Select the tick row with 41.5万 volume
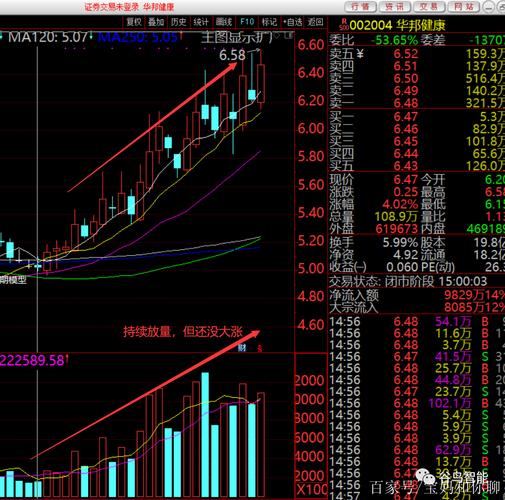The height and width of the screenshot is (500, 505). (417, 357)
